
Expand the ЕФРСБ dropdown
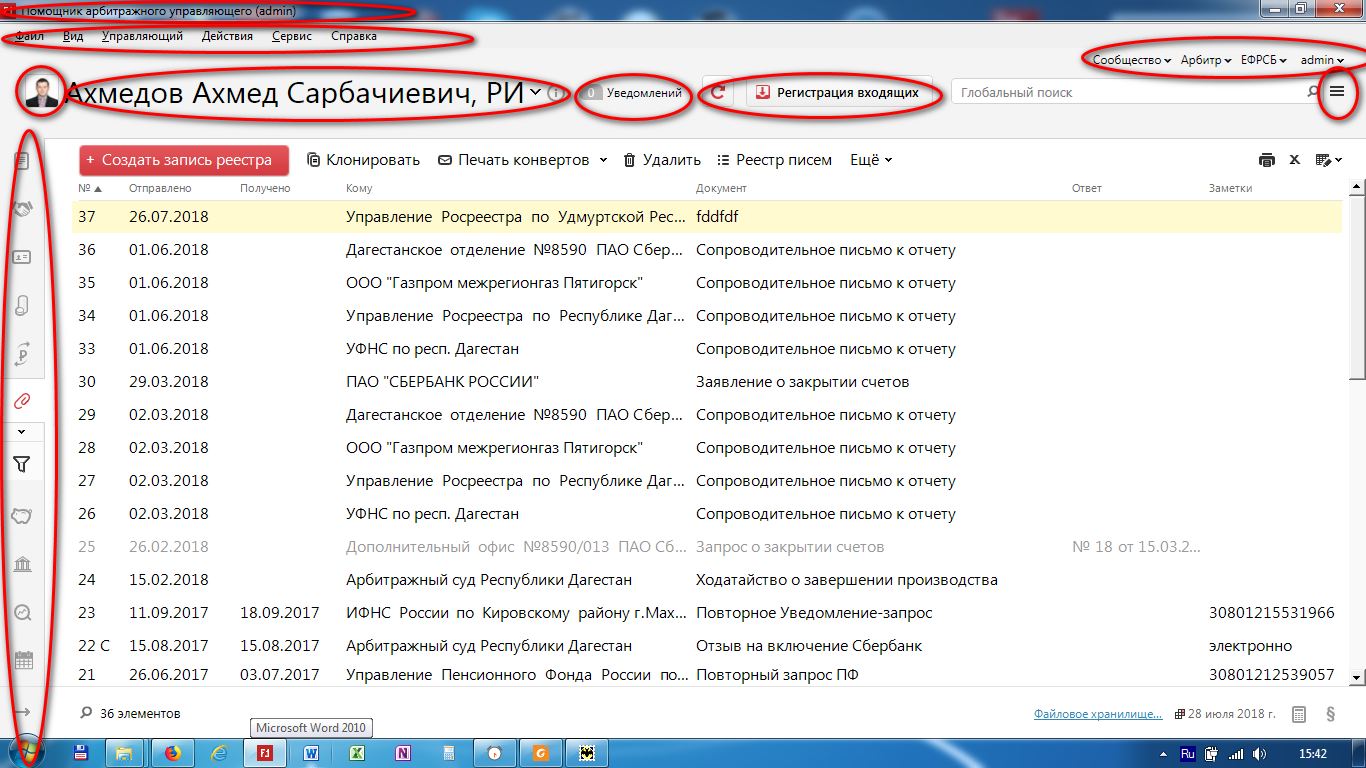click(1263, 60)
